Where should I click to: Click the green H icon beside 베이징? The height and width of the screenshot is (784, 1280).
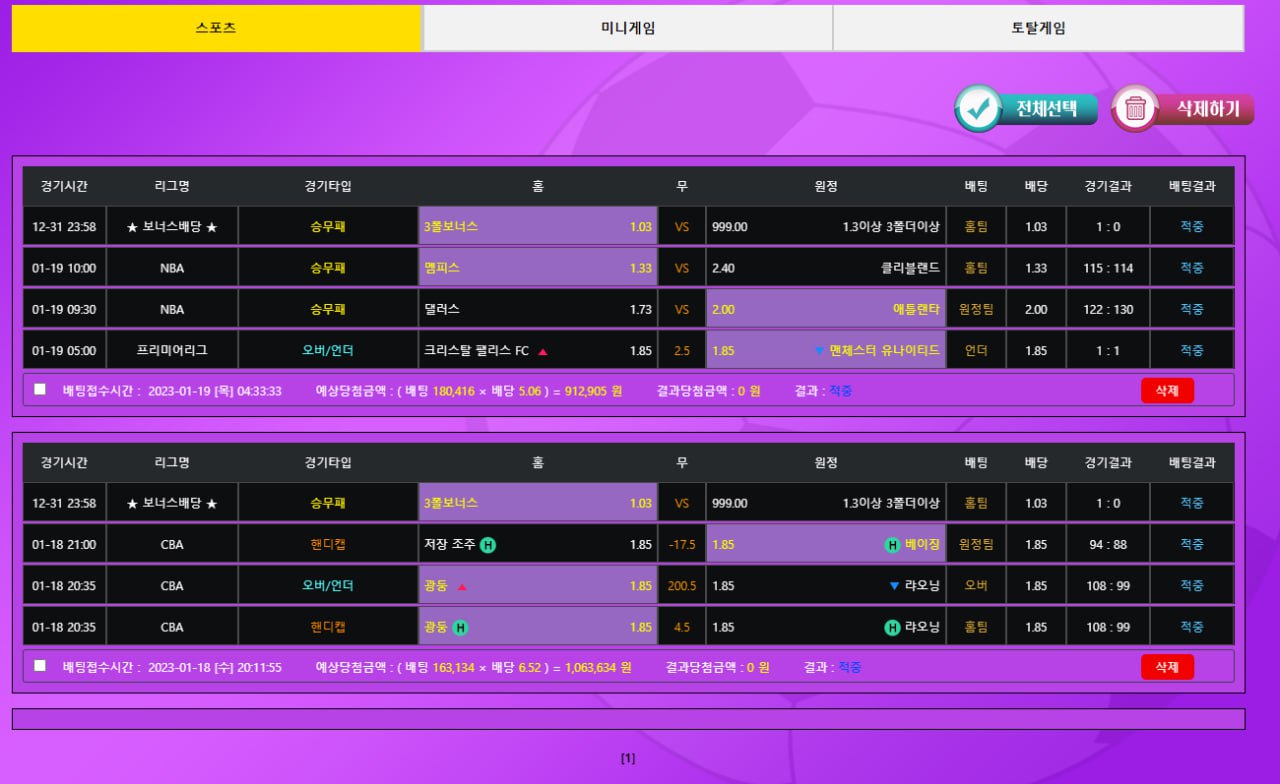click(x=892, y=545)
